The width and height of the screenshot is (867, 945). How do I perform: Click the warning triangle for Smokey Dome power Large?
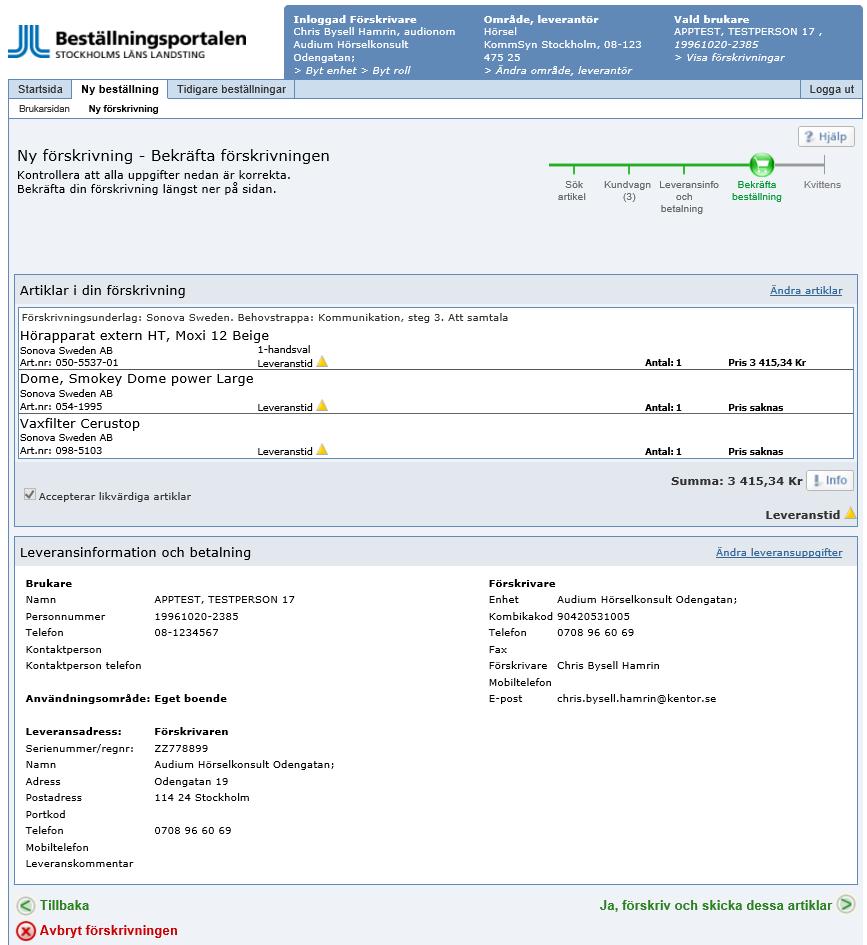pos(322,406)
